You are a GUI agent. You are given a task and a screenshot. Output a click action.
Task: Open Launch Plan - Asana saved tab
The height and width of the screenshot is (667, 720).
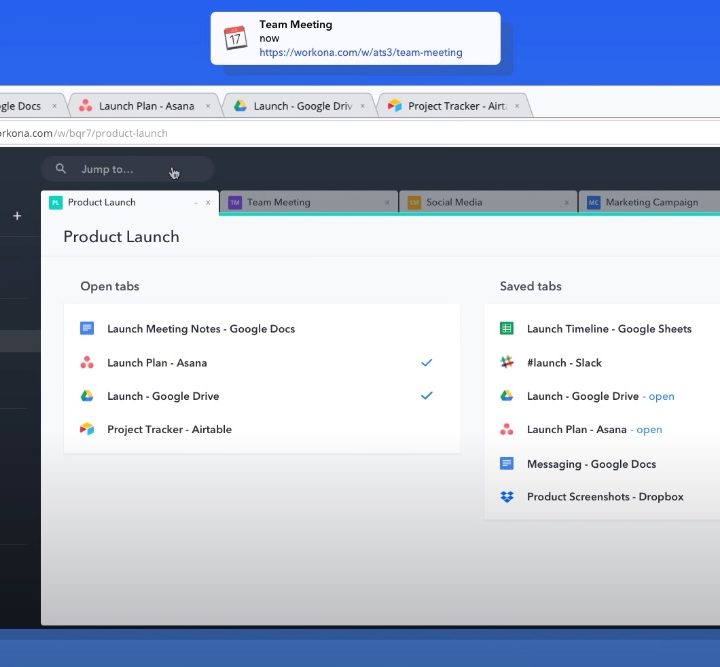[x=576, y=430]
